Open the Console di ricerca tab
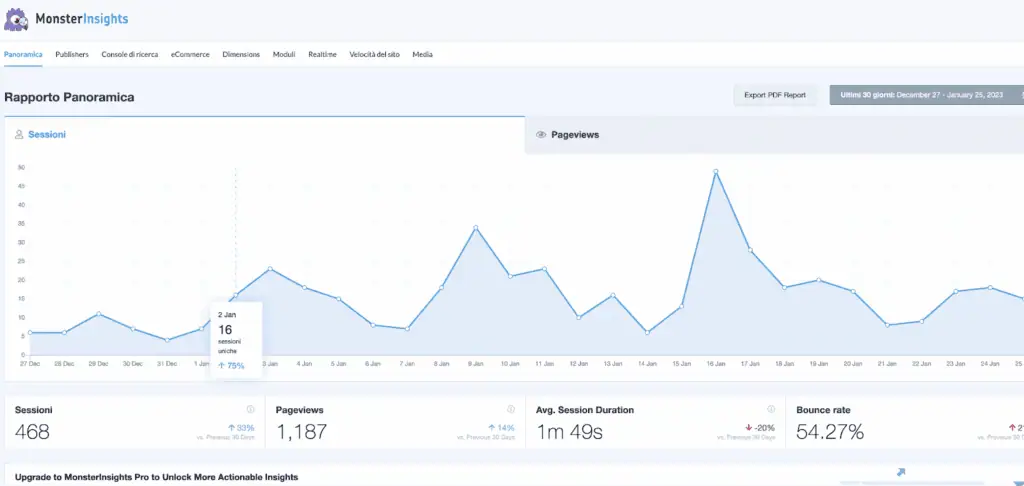 (x=130, y=54)
